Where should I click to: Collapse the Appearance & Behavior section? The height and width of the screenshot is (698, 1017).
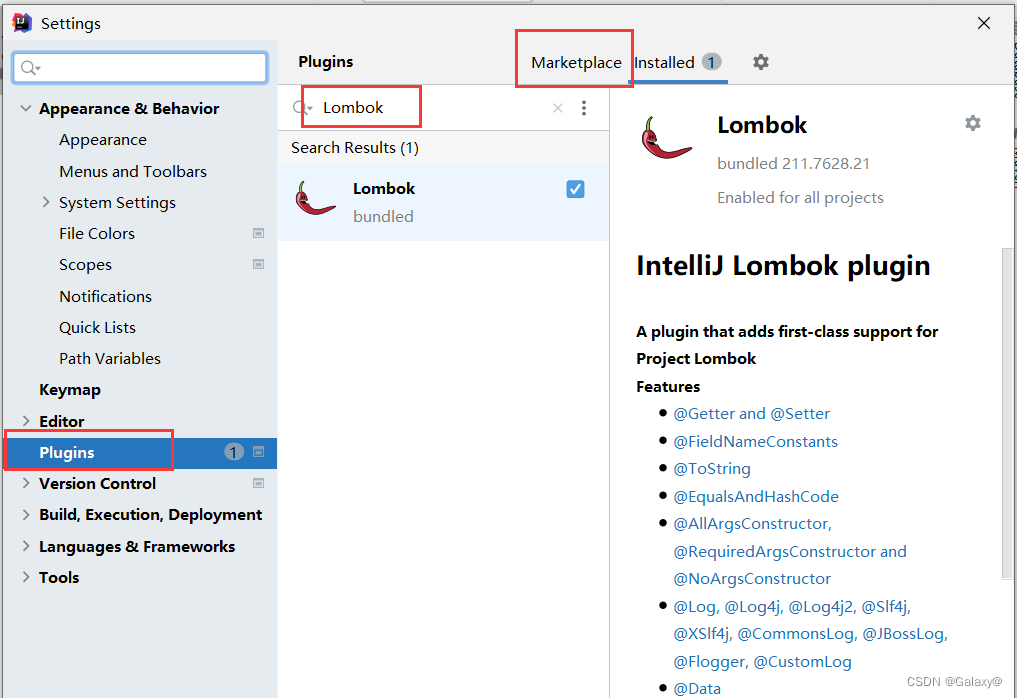click(x=26, y=108)
